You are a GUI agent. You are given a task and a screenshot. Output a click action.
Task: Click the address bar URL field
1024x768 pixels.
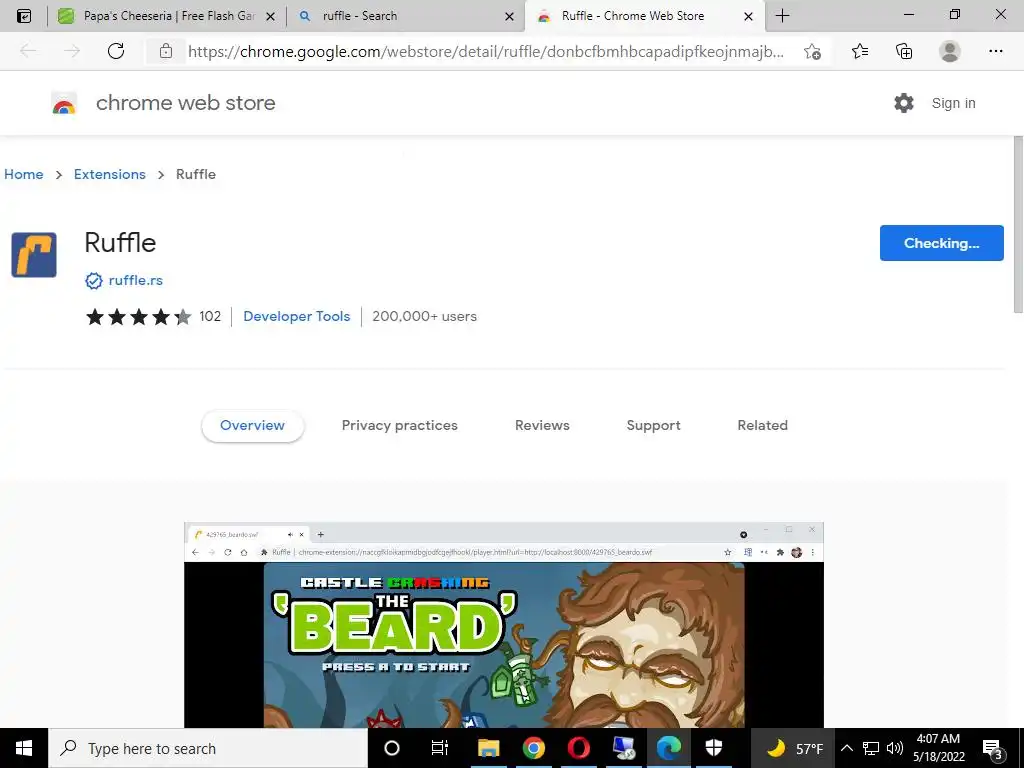[x=486, y=52]
